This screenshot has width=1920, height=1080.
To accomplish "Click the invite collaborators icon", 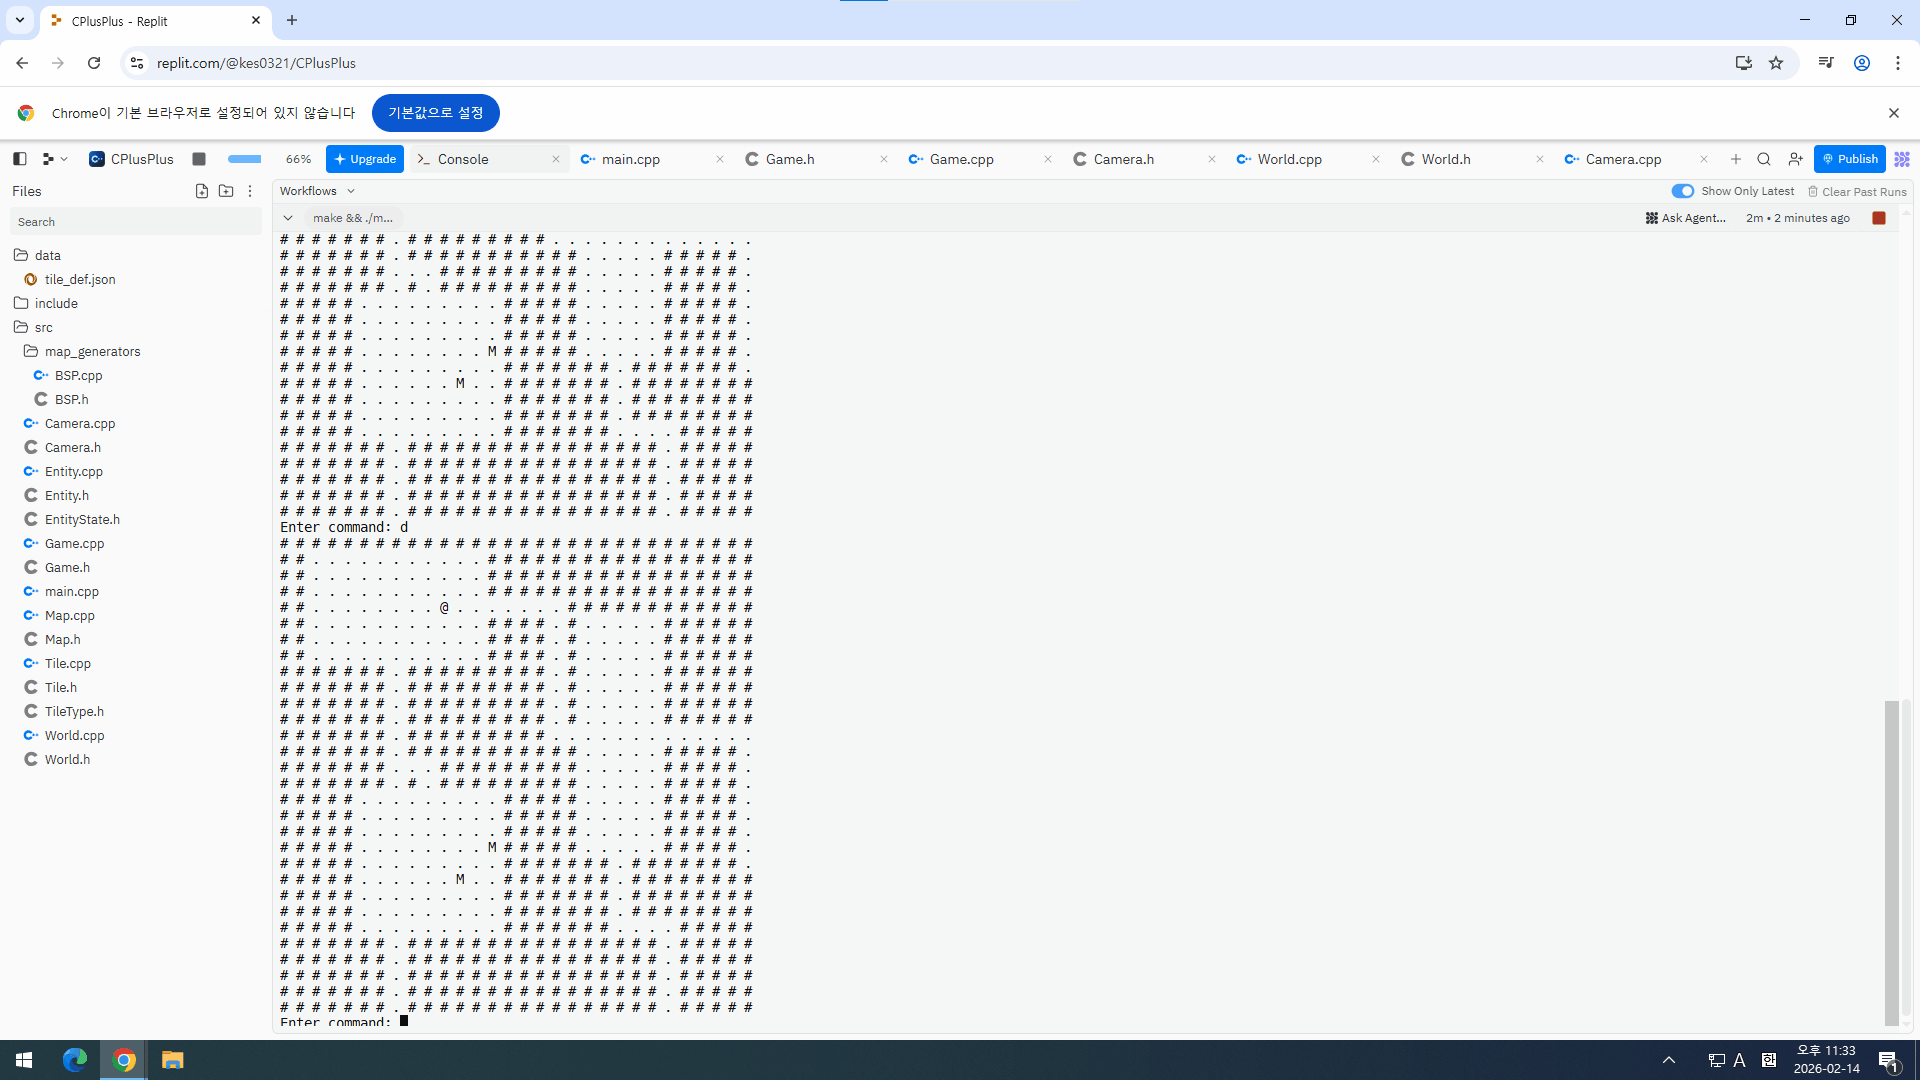I will pos(1796,159).
